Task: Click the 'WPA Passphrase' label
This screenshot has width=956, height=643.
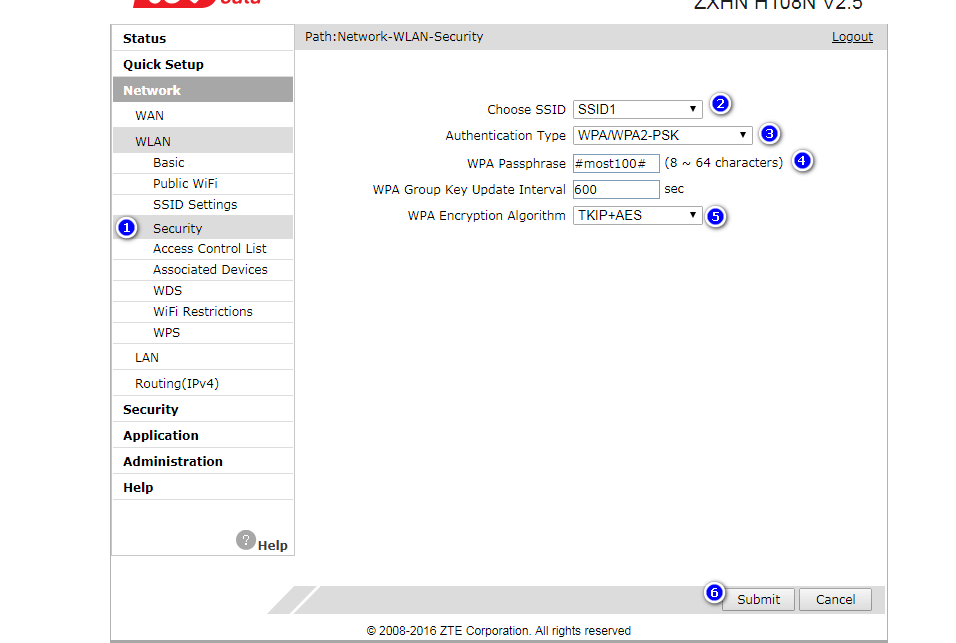Action: point(516,163)
